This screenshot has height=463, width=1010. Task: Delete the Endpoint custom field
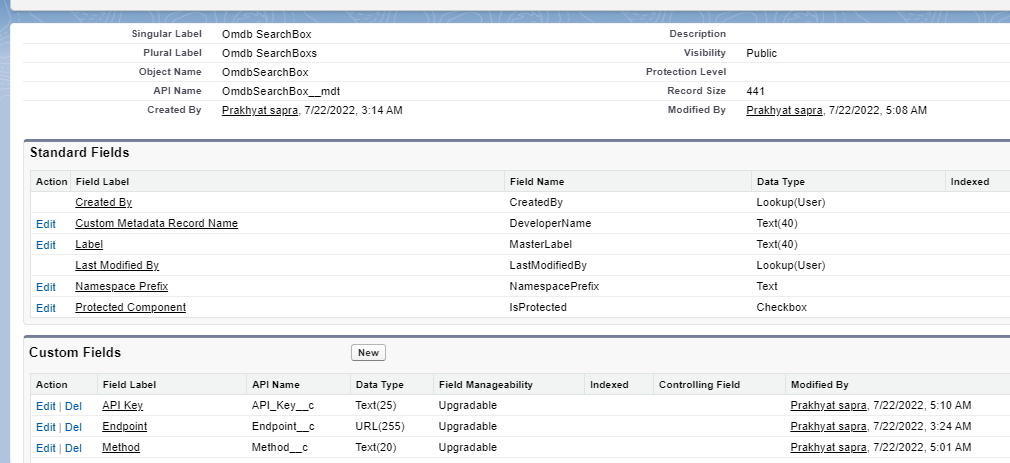click(74, 427)
